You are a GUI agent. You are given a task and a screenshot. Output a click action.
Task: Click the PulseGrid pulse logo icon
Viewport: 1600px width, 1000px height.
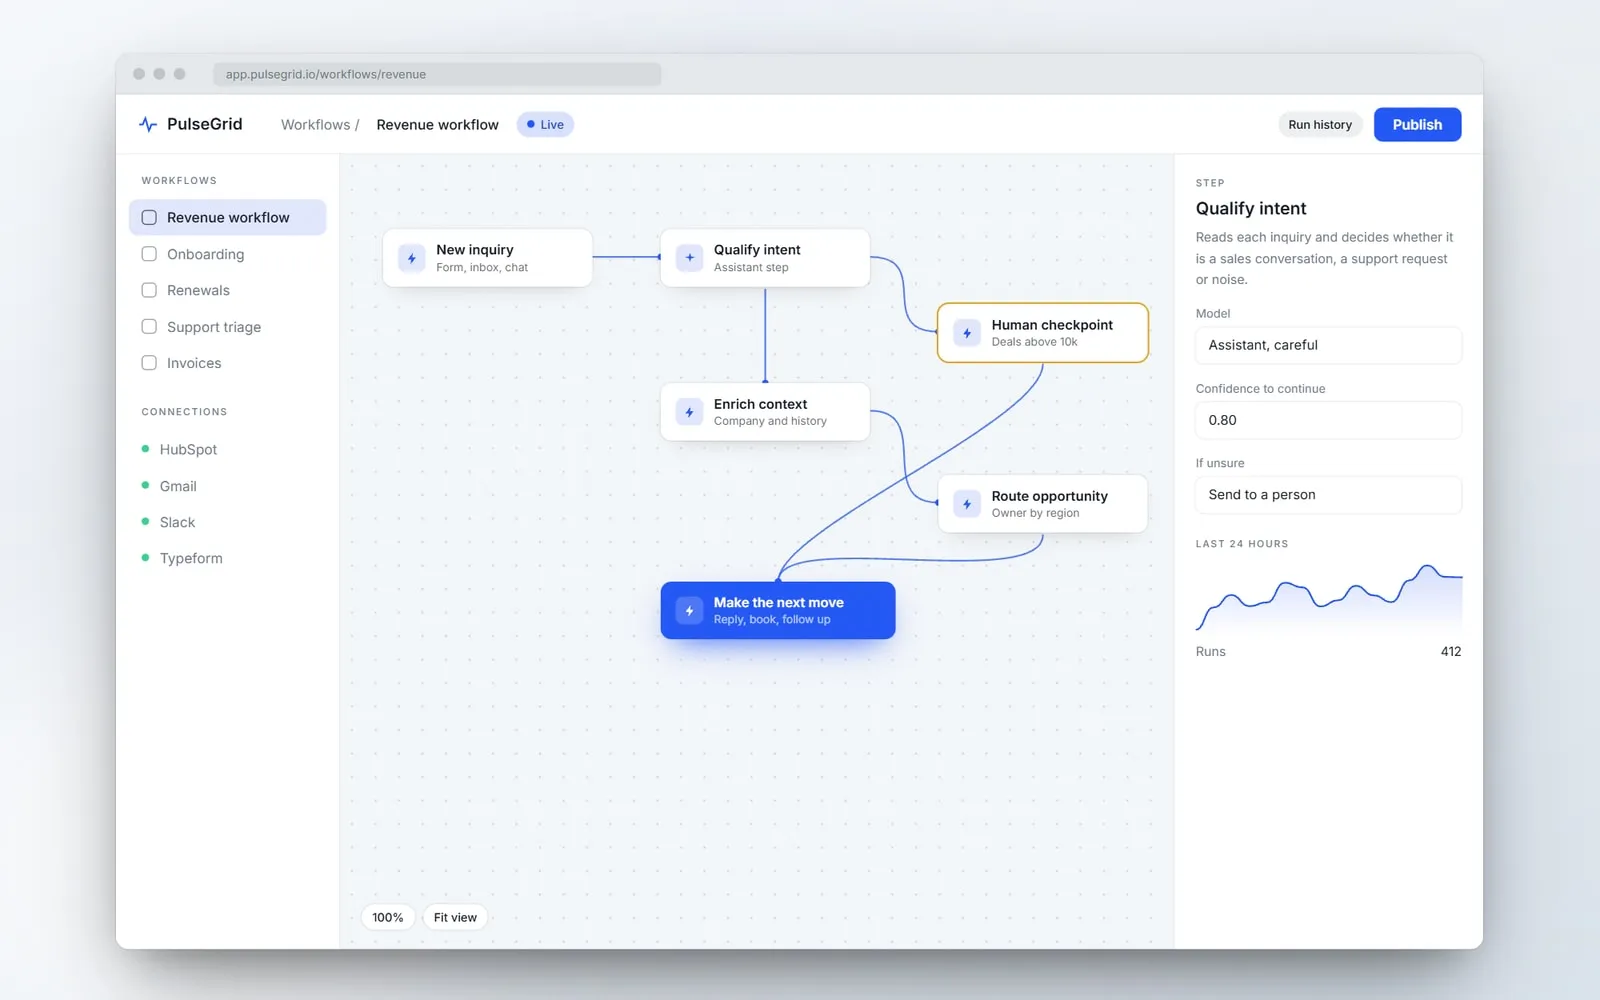[148, 124]
